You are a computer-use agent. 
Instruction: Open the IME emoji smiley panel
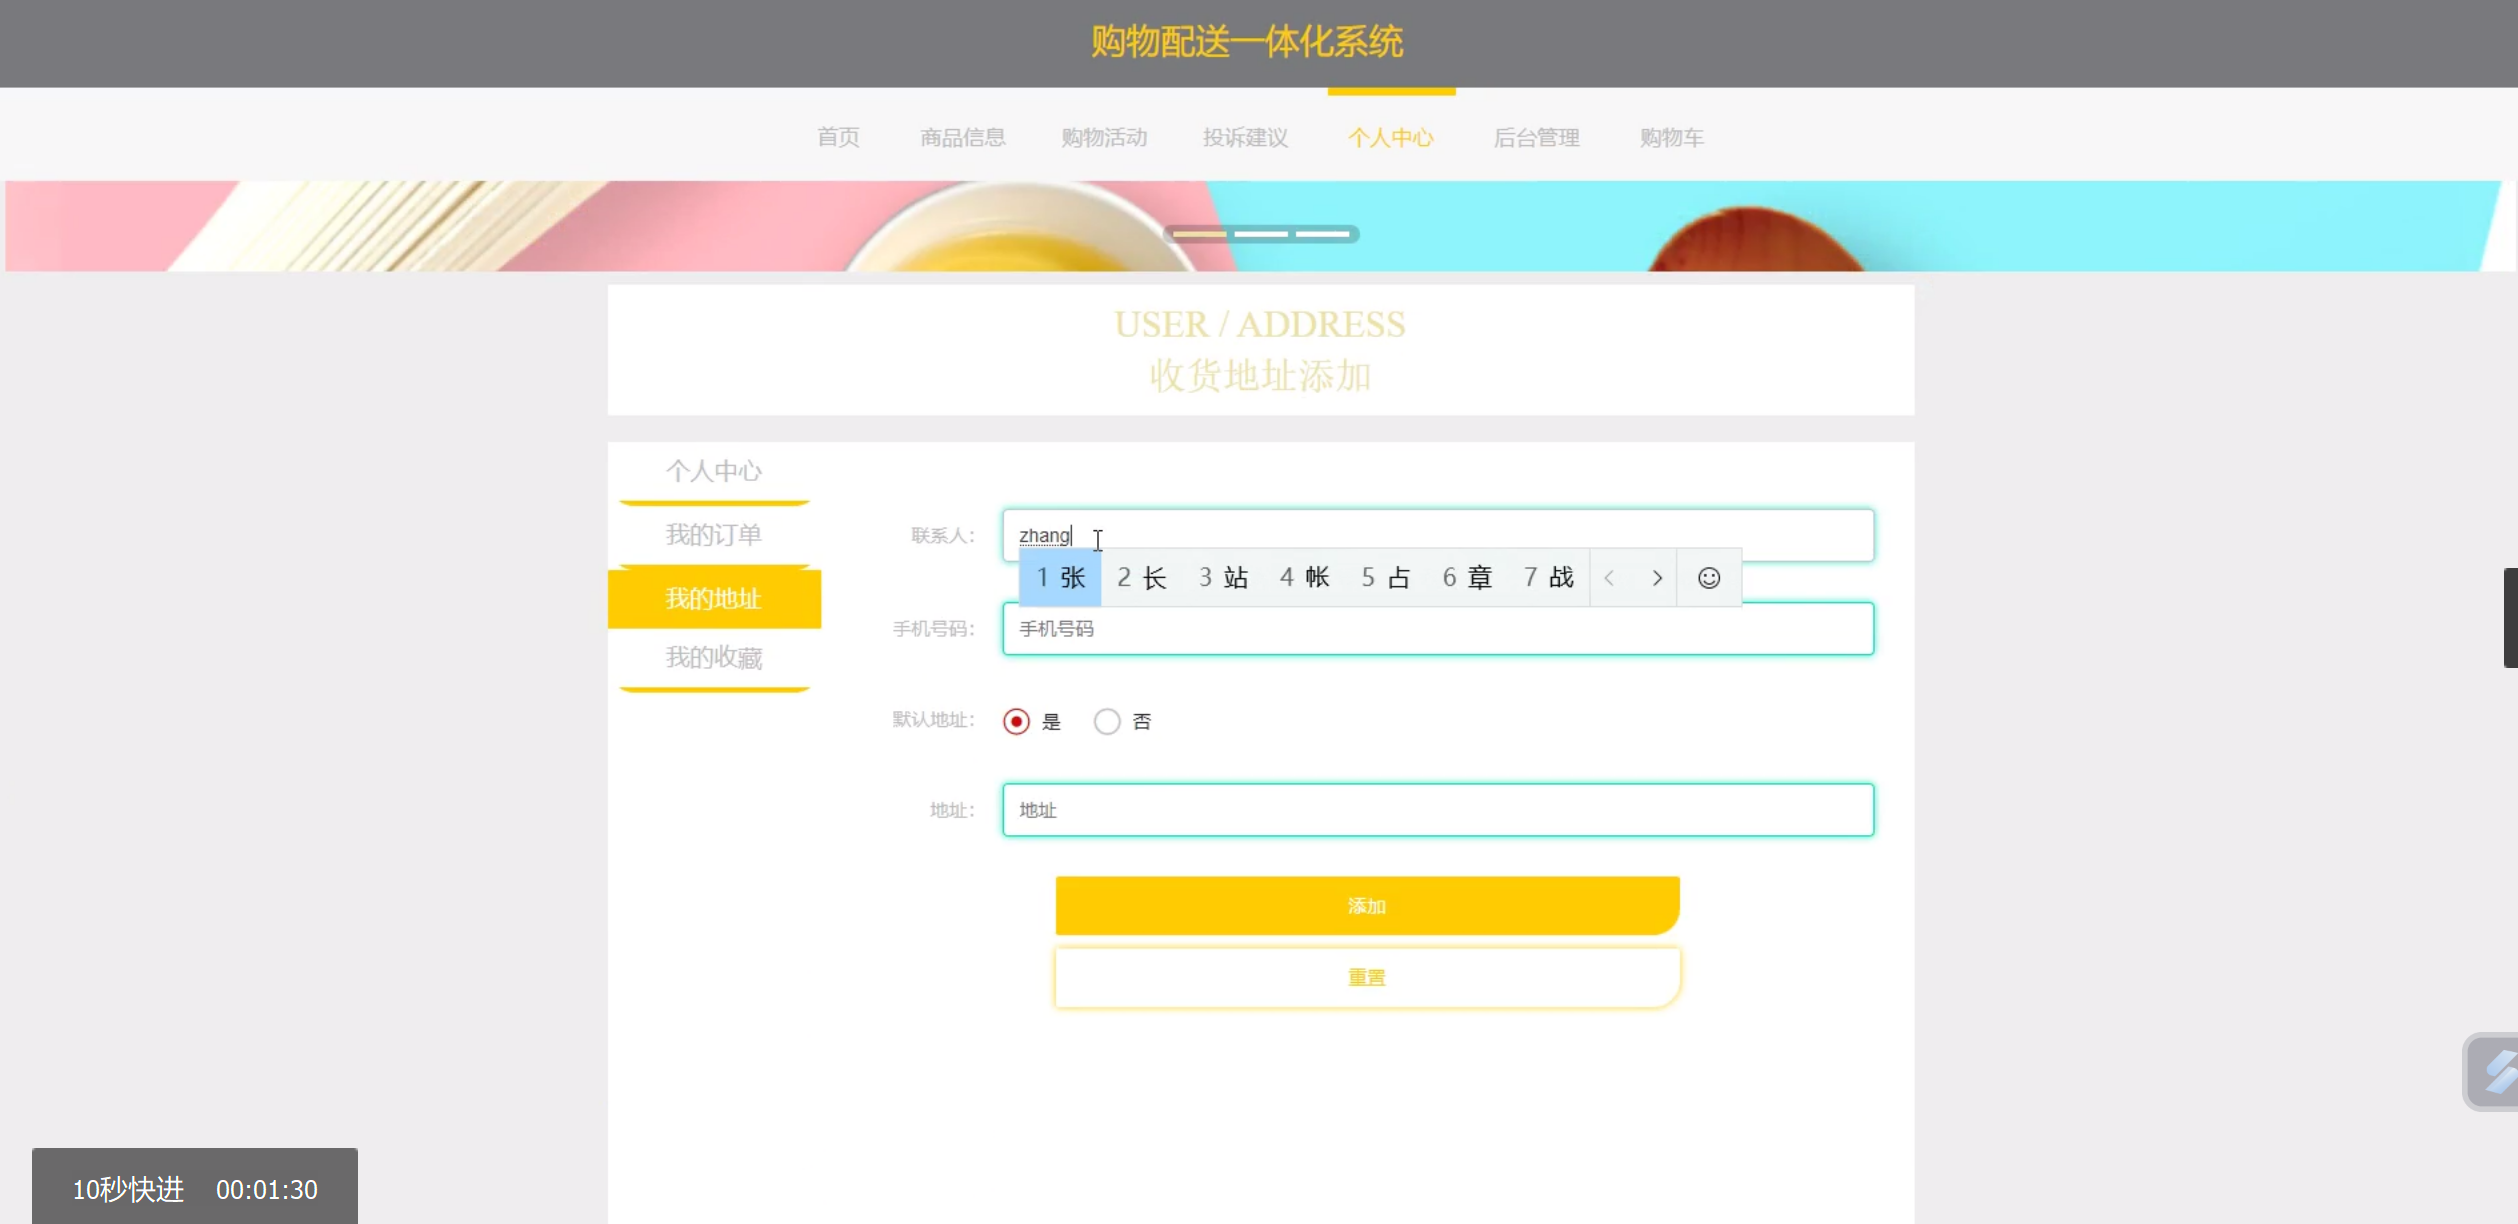click(1708, 578)
